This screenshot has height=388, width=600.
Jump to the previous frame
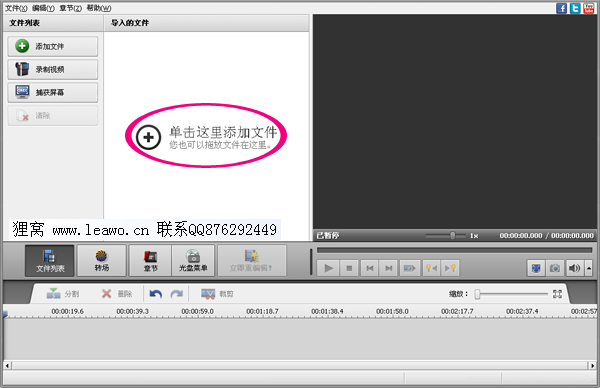coord(370,268)
